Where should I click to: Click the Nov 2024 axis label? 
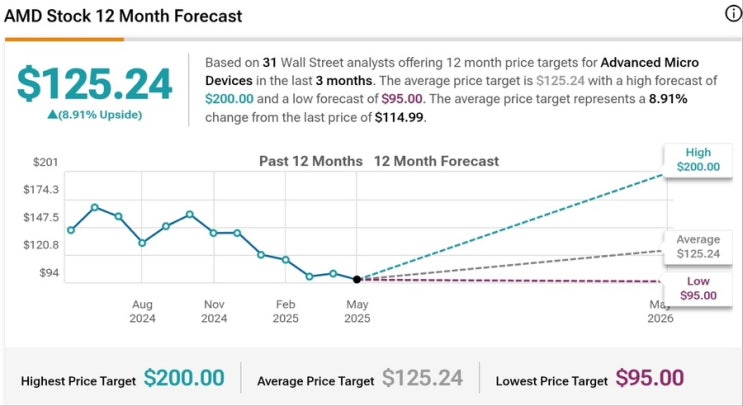[x=214, y=310]
